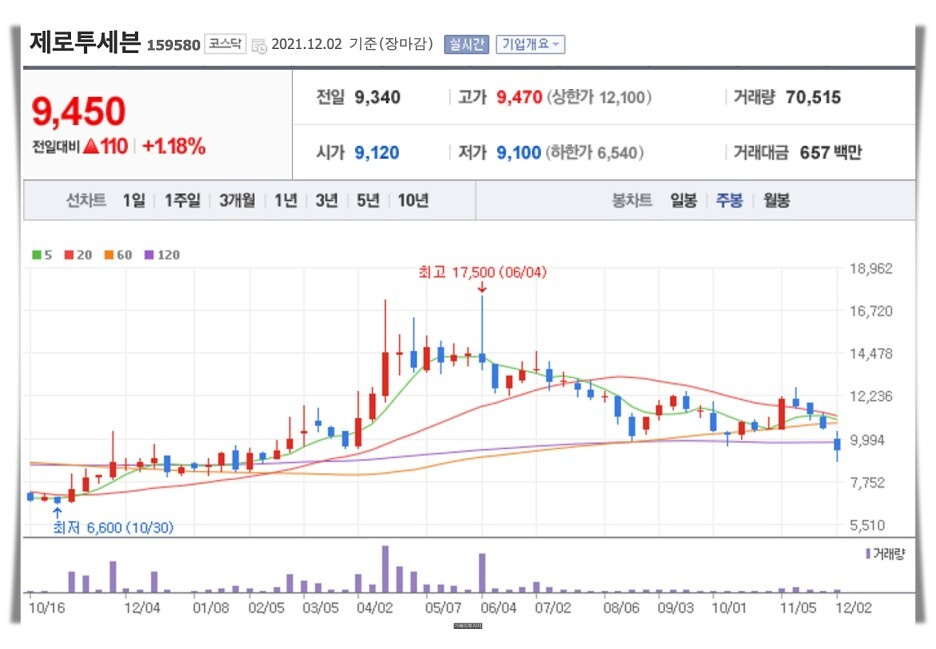Screen dimensions: 936x649
Task: Click the 최저 6,600 (10/30) marker label
Action: (x=113, y=528)
